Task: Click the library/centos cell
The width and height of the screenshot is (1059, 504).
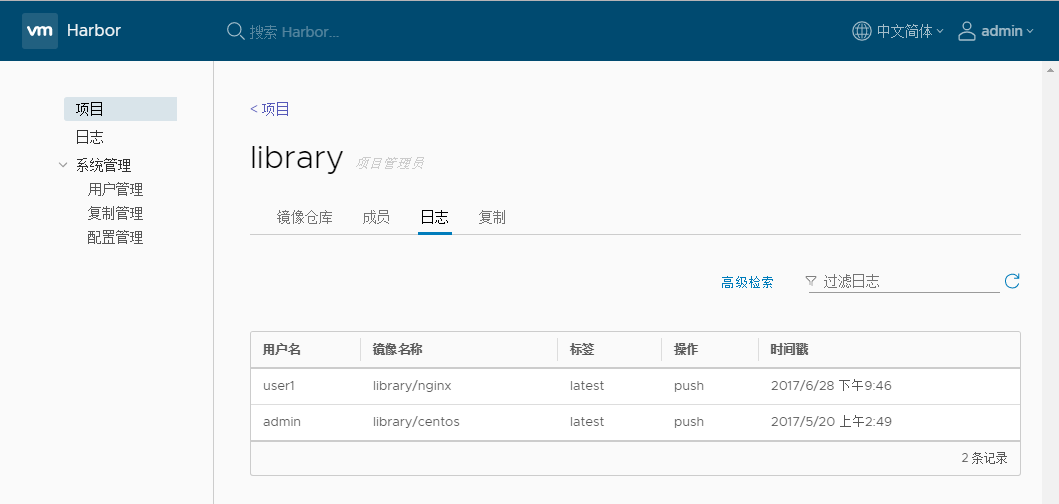Action: [416, 422]
